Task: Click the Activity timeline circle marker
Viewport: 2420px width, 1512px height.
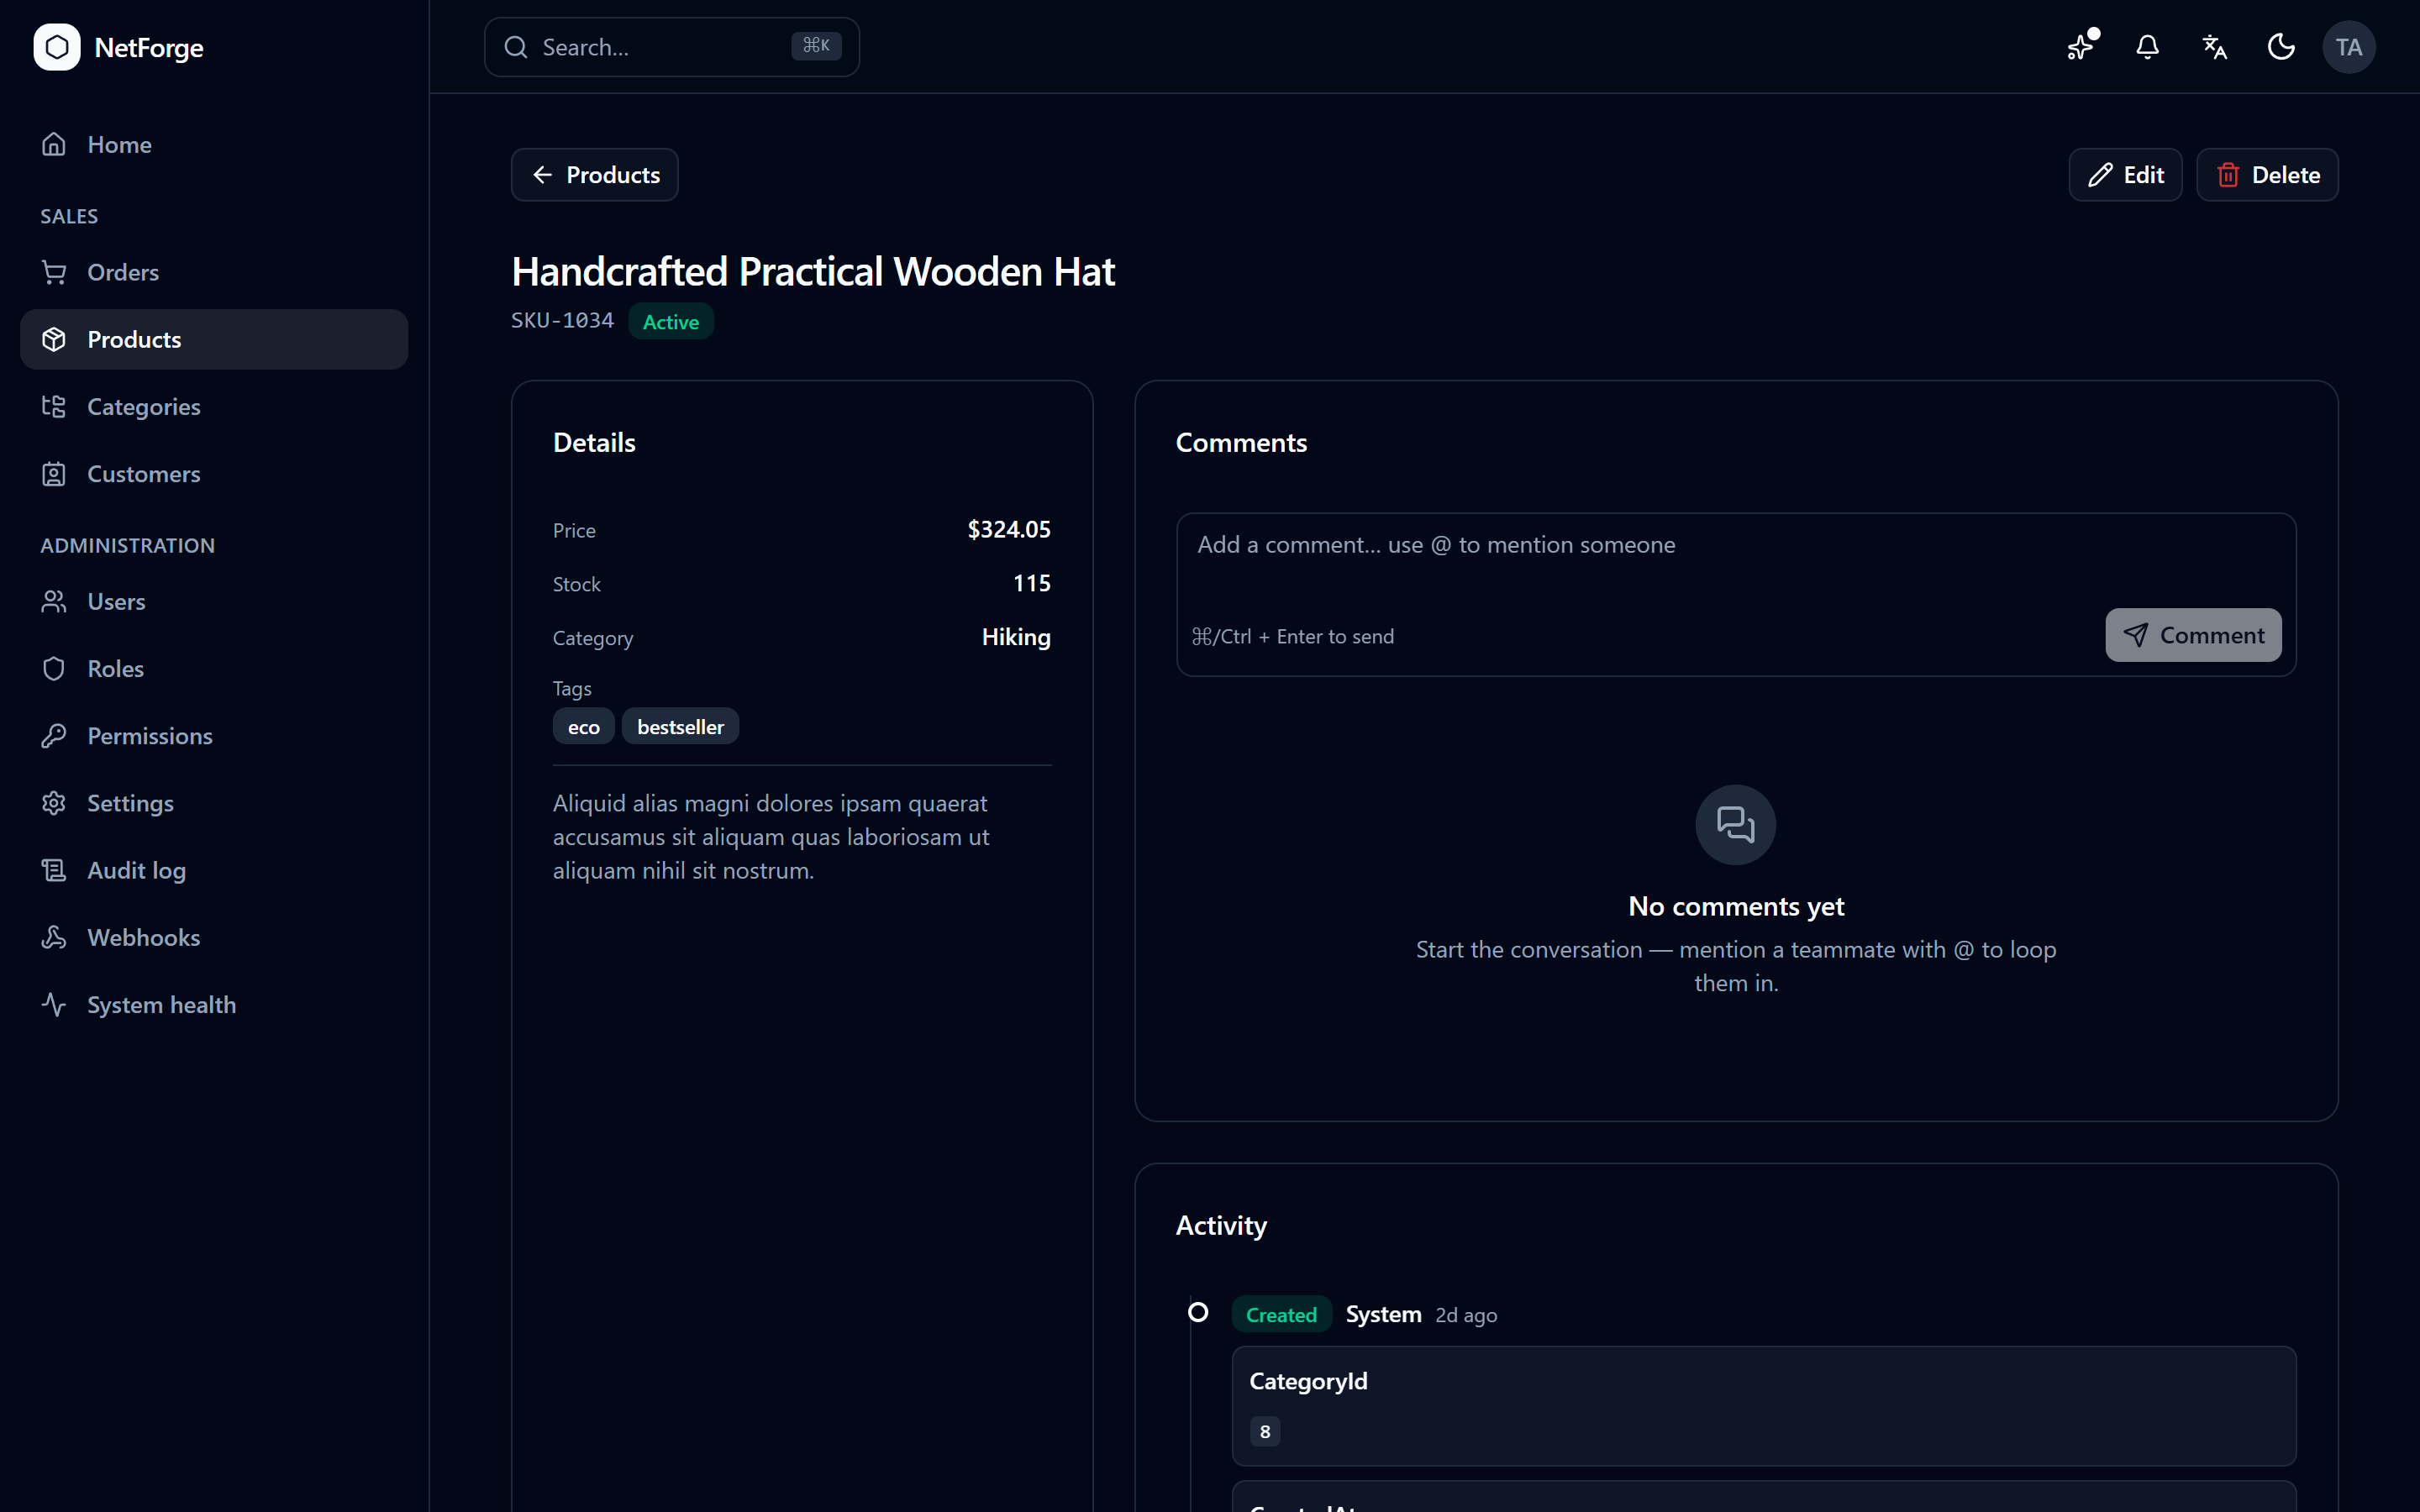Action: coord(1198,1312)
